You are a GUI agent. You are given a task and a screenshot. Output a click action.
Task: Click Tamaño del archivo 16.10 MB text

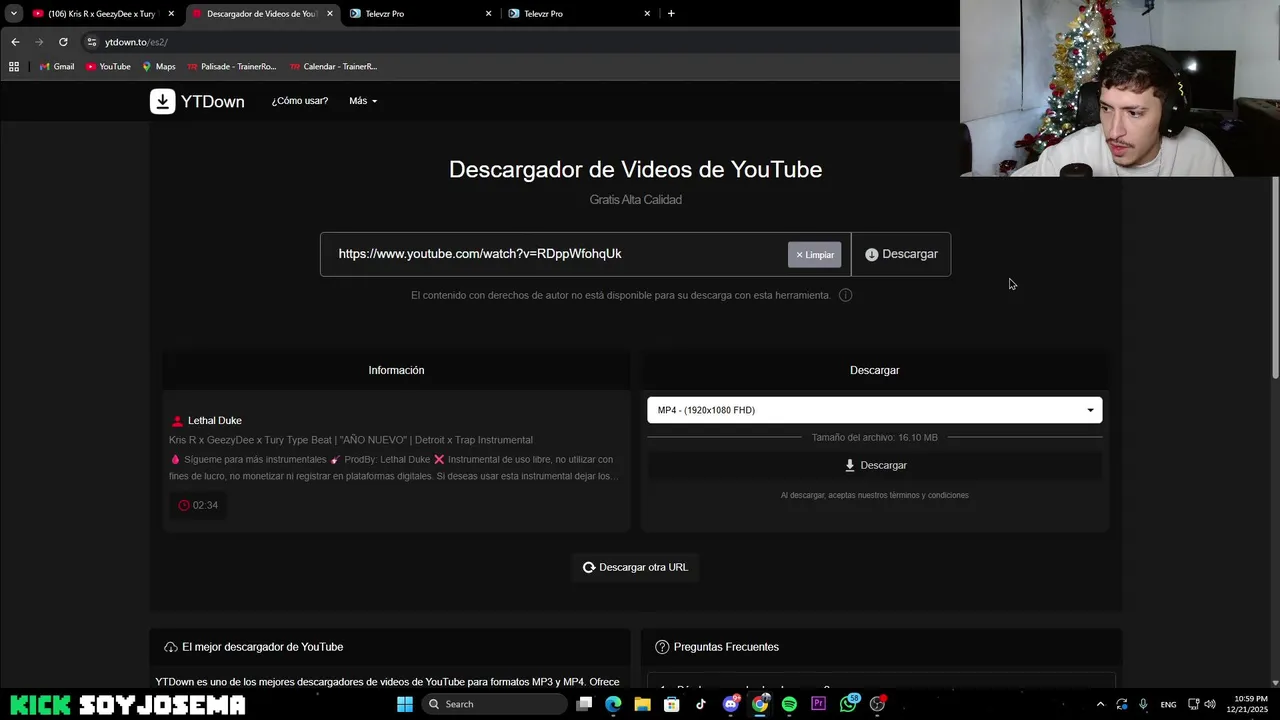coord(875,438)
